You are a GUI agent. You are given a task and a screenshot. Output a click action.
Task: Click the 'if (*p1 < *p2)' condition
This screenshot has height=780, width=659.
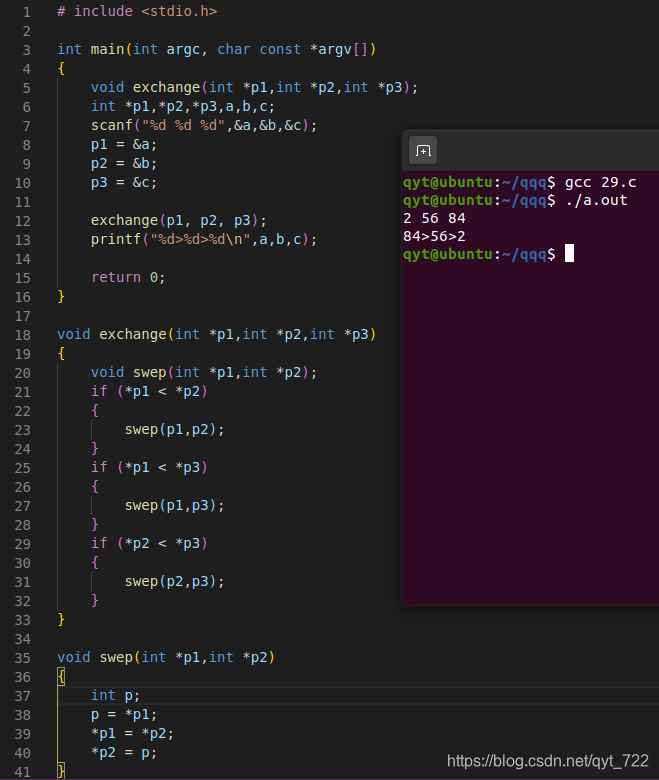(149, 391)
